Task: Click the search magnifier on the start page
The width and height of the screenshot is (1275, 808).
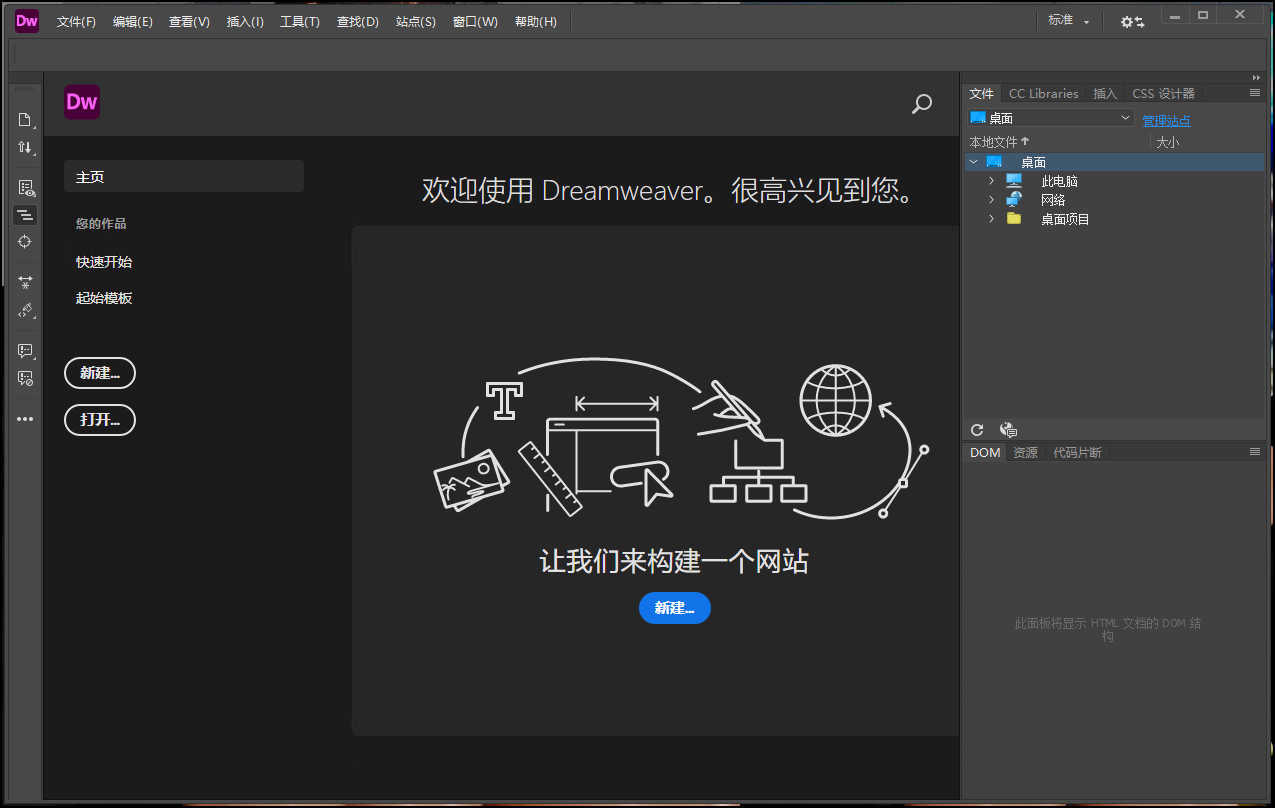Action: pyautogui.click(x=922, y=104)
